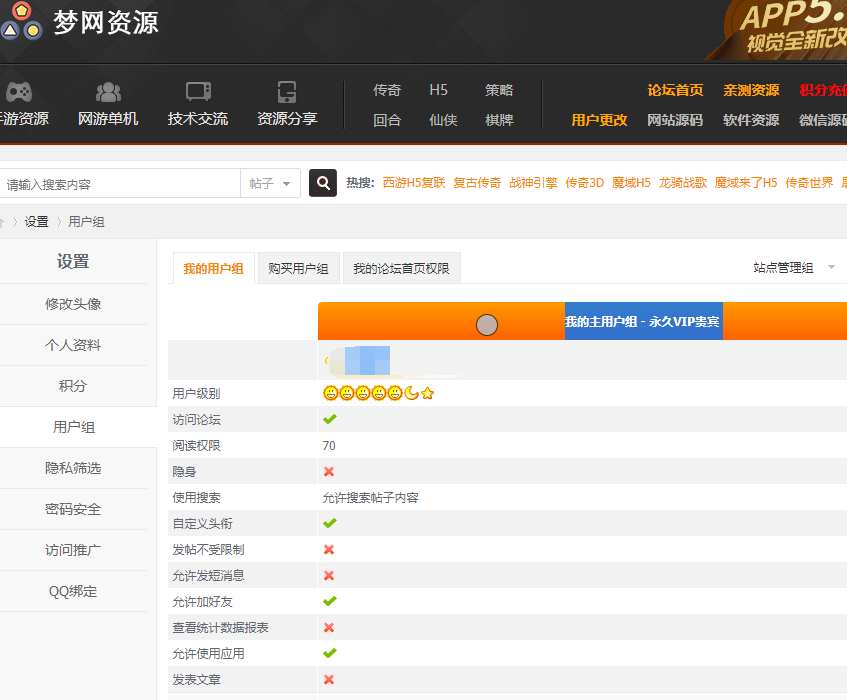The image size is (847, 700).
Task: Switch to 我的用户组 tab
Action: [213, 268]
